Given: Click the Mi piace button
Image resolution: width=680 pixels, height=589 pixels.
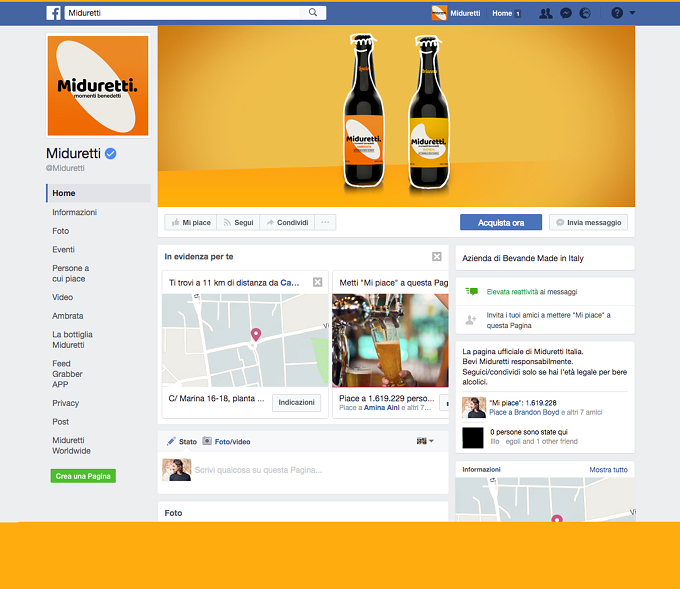Looking at the screenshot, I should [191, 223].
